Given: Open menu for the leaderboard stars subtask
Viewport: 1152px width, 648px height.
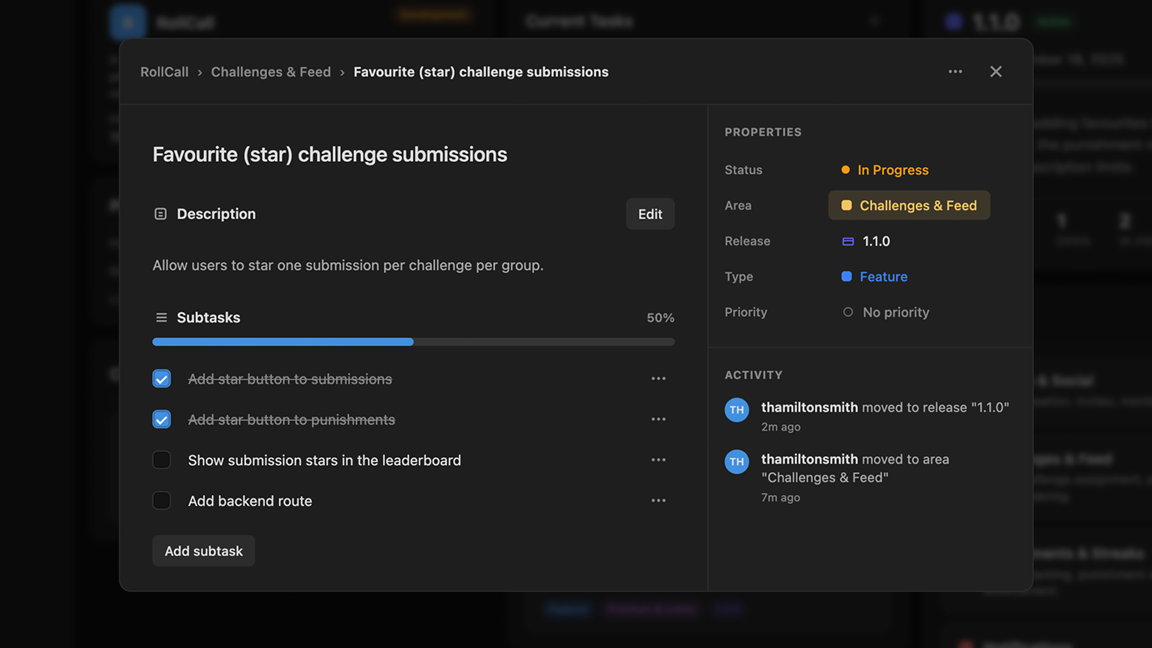Looking at the screenshot, I should pos(658,460).
